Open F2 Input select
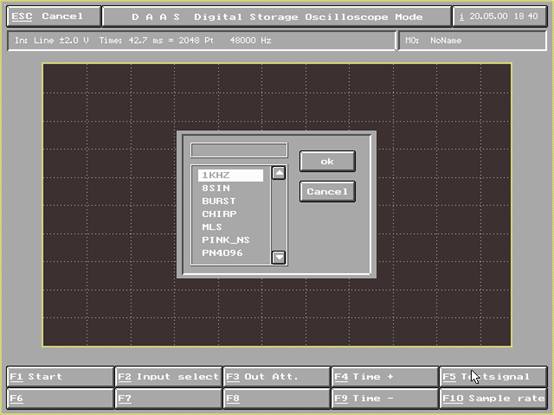Viewport: 554px width, 415px height. (169, 377)
